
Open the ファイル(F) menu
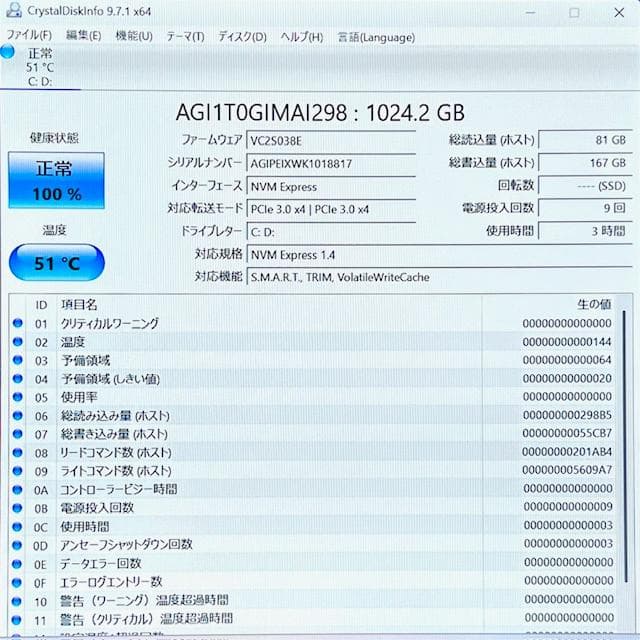click(29, 35)
